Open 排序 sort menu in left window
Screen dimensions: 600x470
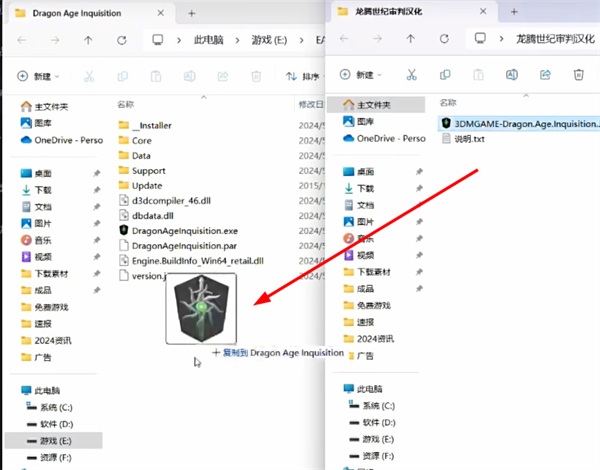coord(303,77)
